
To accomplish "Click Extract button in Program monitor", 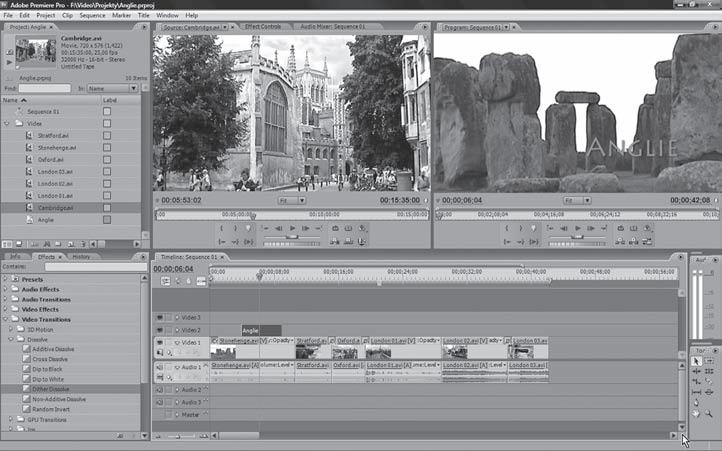I will click(x=634, y=241).
